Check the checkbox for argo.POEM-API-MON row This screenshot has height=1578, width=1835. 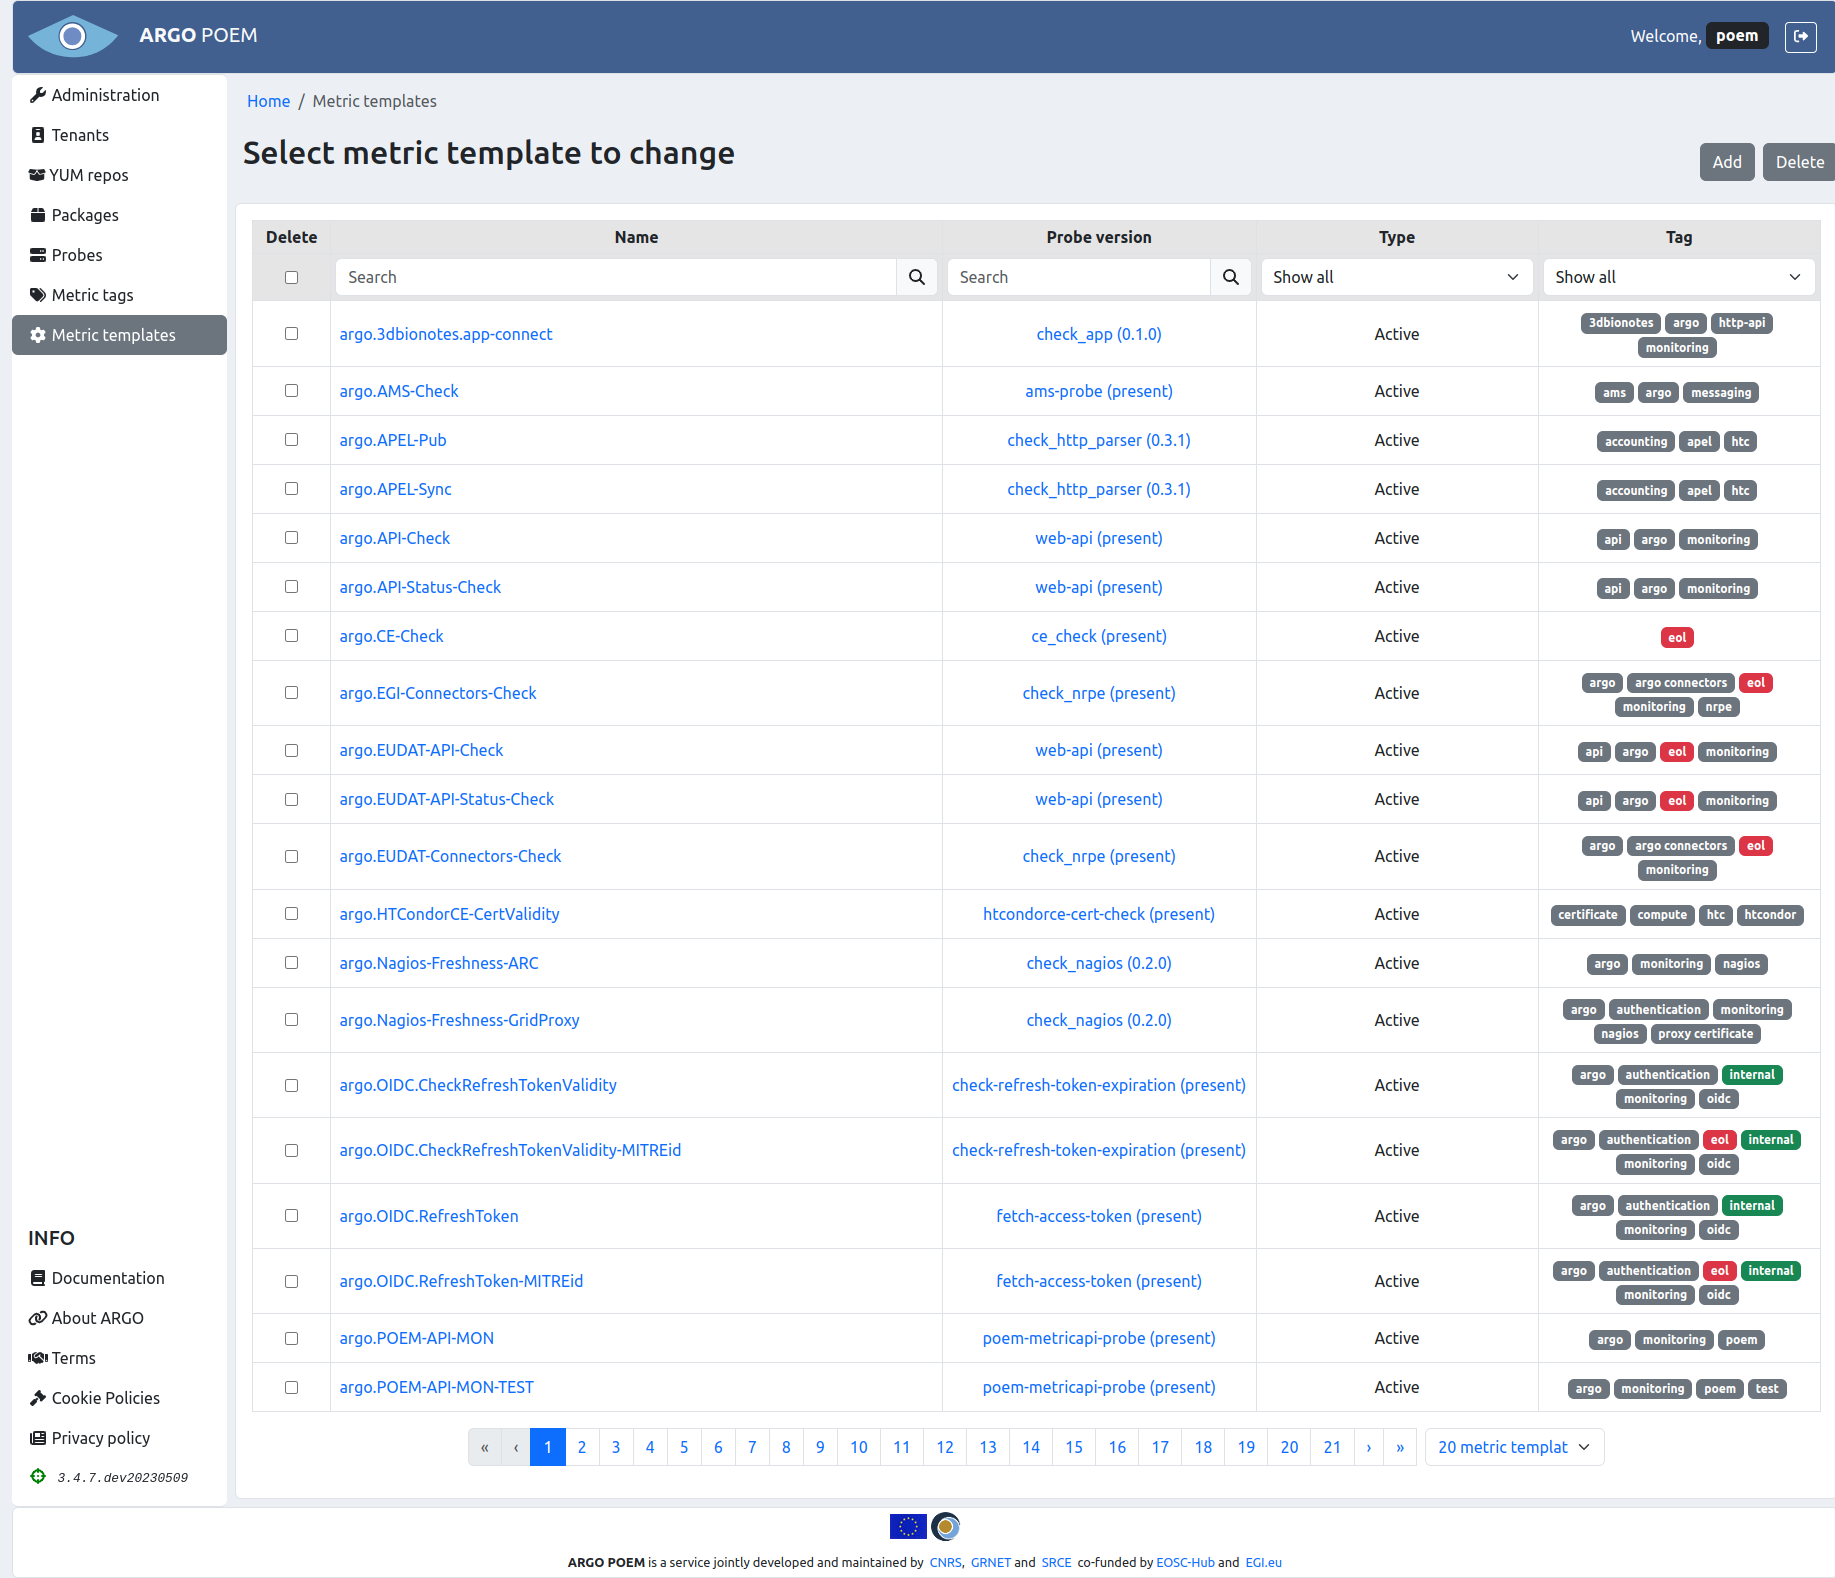[x=291, y=1338]
